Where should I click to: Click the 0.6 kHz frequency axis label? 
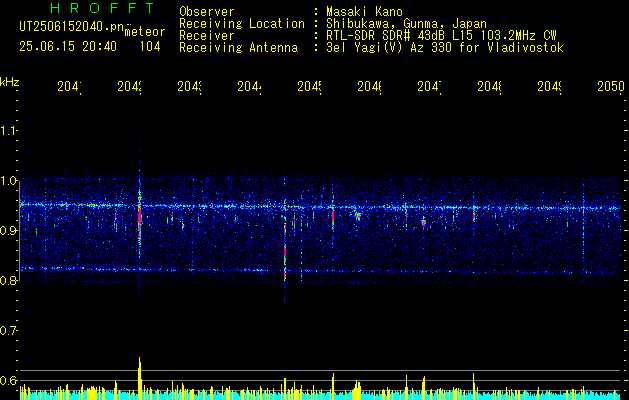[9, 380]
